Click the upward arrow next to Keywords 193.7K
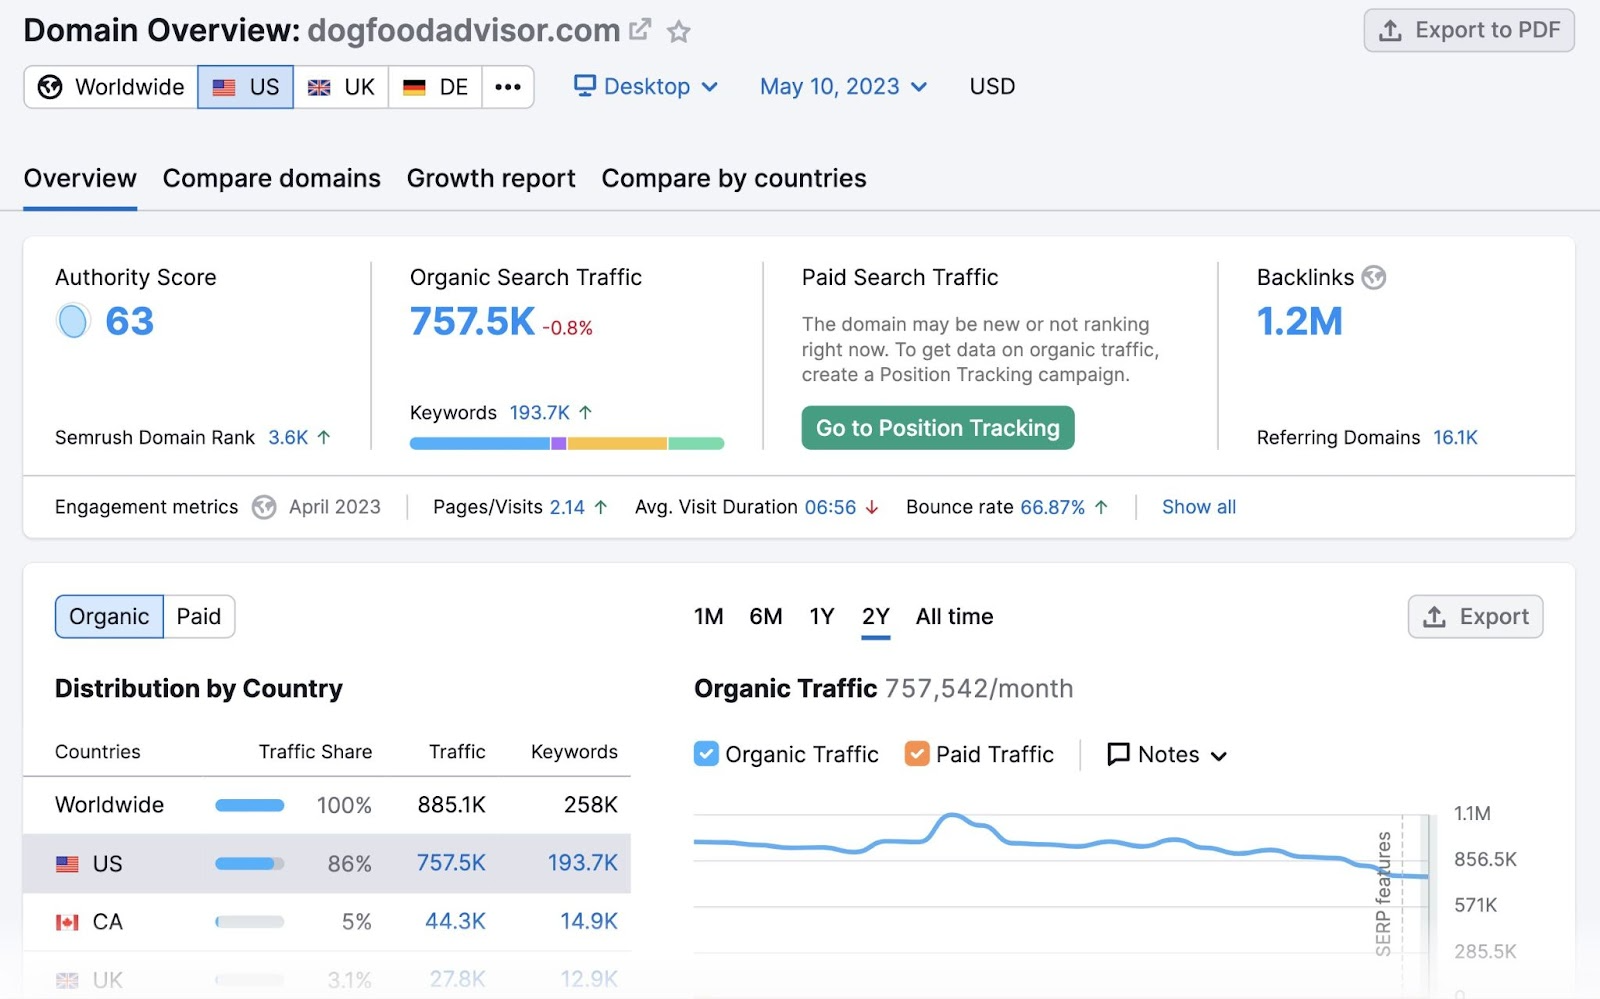Screen dimensions: 1600x999 point(586,412)
